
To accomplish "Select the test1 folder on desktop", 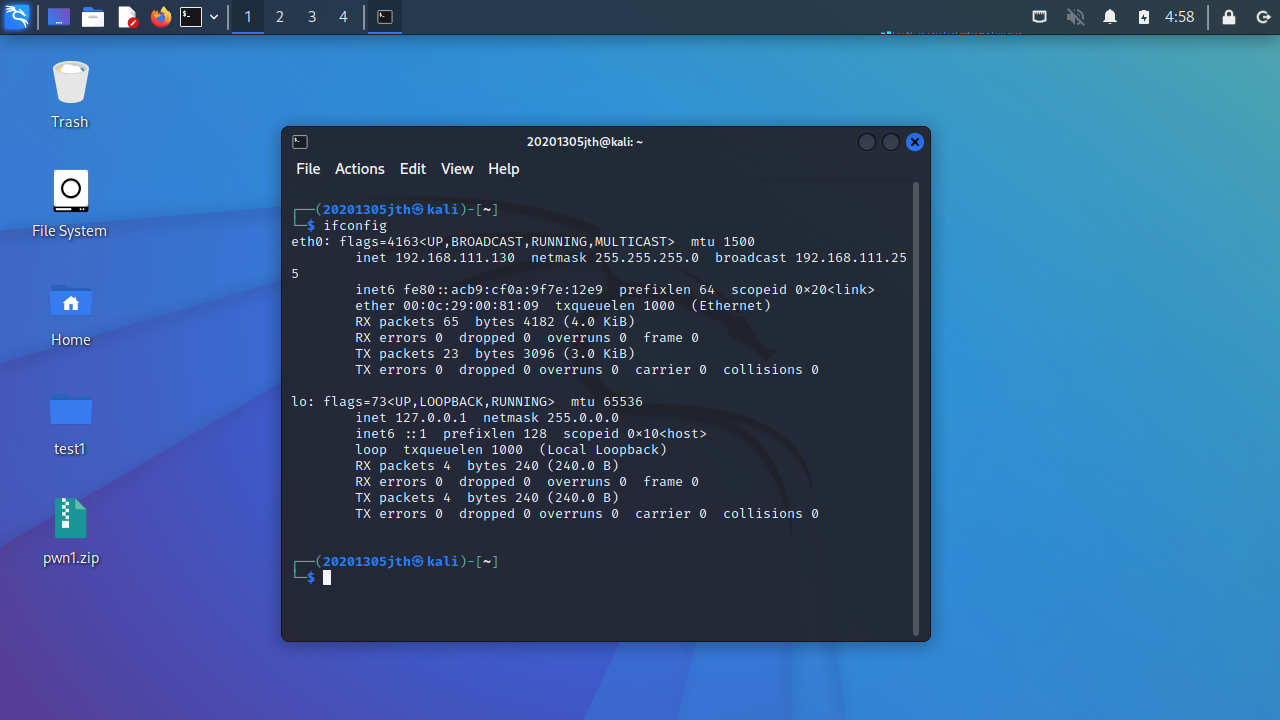I will click(70, 422).
